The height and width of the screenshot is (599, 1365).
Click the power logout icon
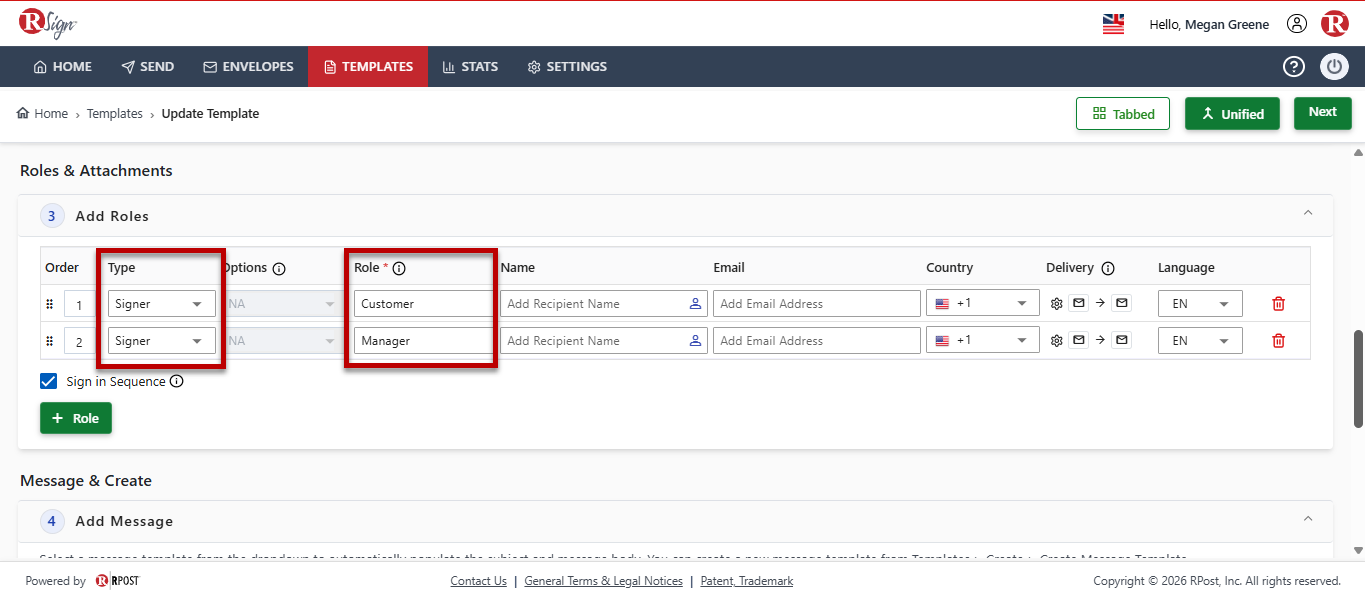1335,67
